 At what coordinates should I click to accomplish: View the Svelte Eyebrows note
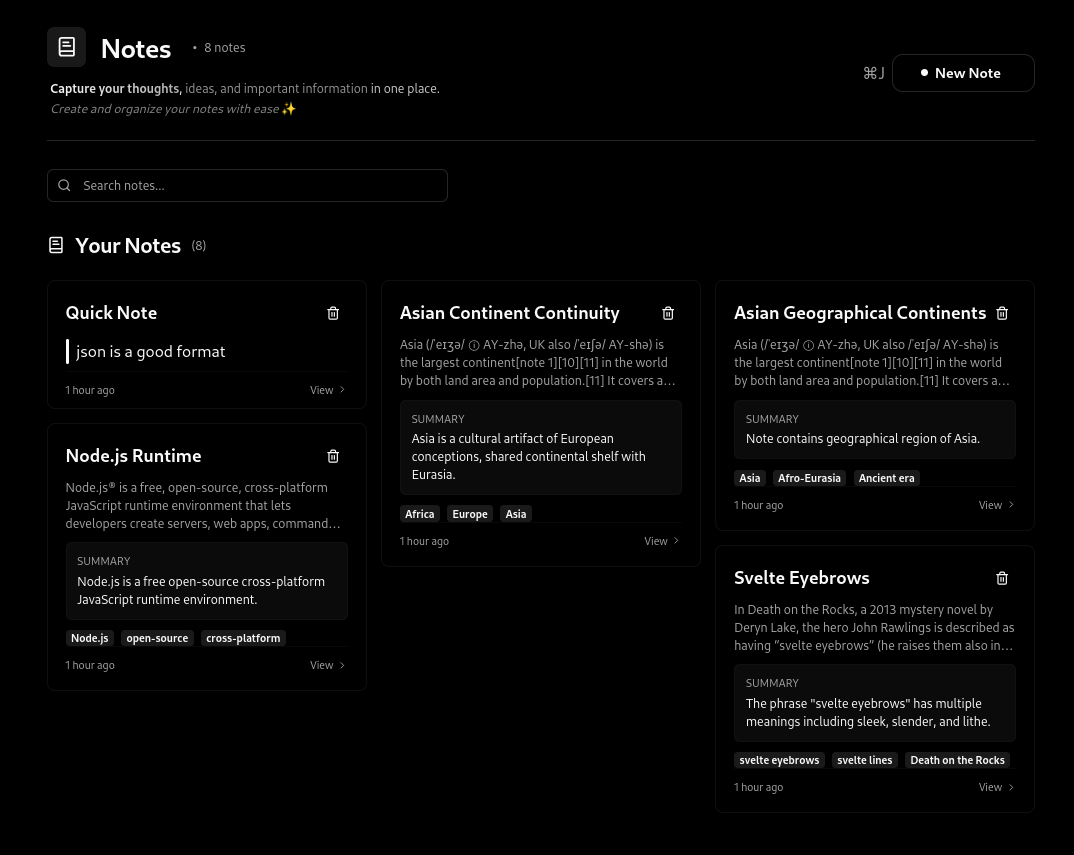pos(996,787)
